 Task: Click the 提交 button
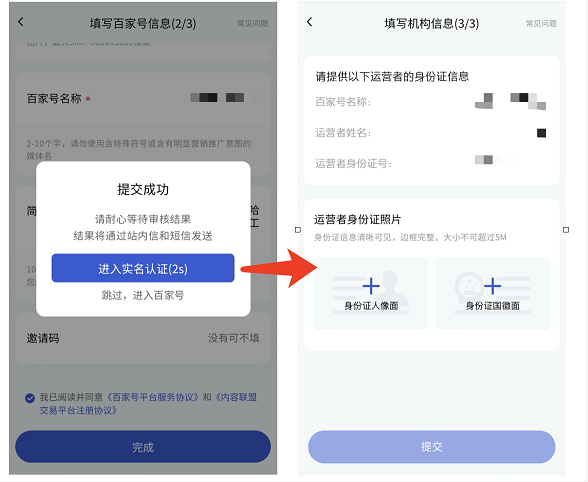pyautogui.click(x=432, y=447)
